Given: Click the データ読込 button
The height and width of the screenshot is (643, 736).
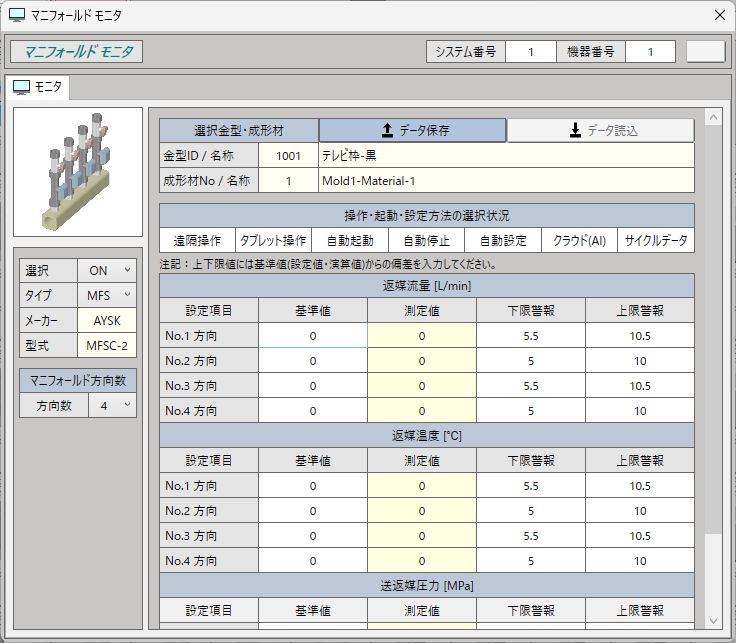Looking at the screenshot, I should [x=600, y=130].
